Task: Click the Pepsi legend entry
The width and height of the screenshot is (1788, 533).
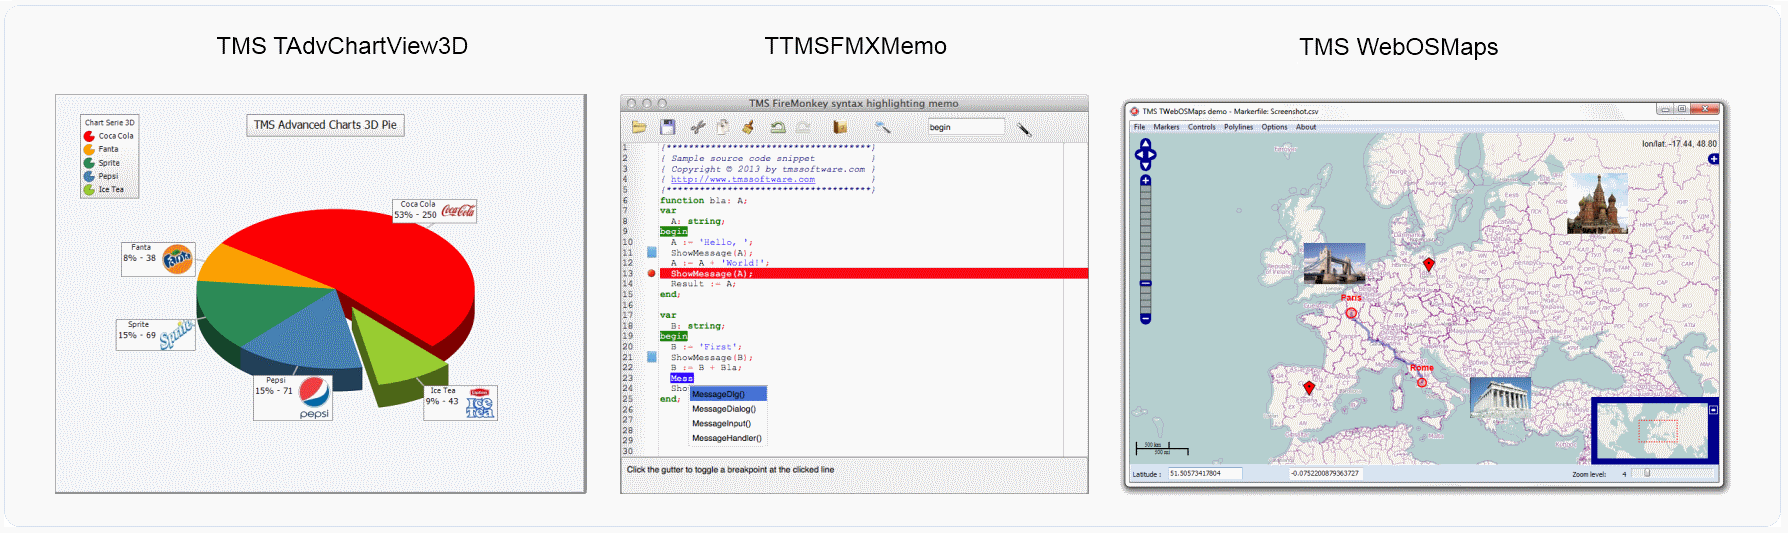Action: [101, 176]
